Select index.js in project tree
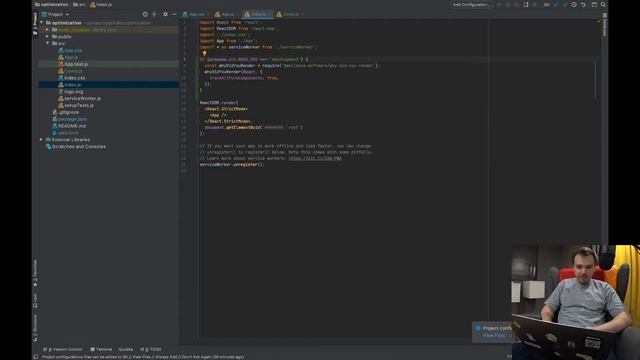The height and width of the screenshot is (360, 640). [69, 84]
